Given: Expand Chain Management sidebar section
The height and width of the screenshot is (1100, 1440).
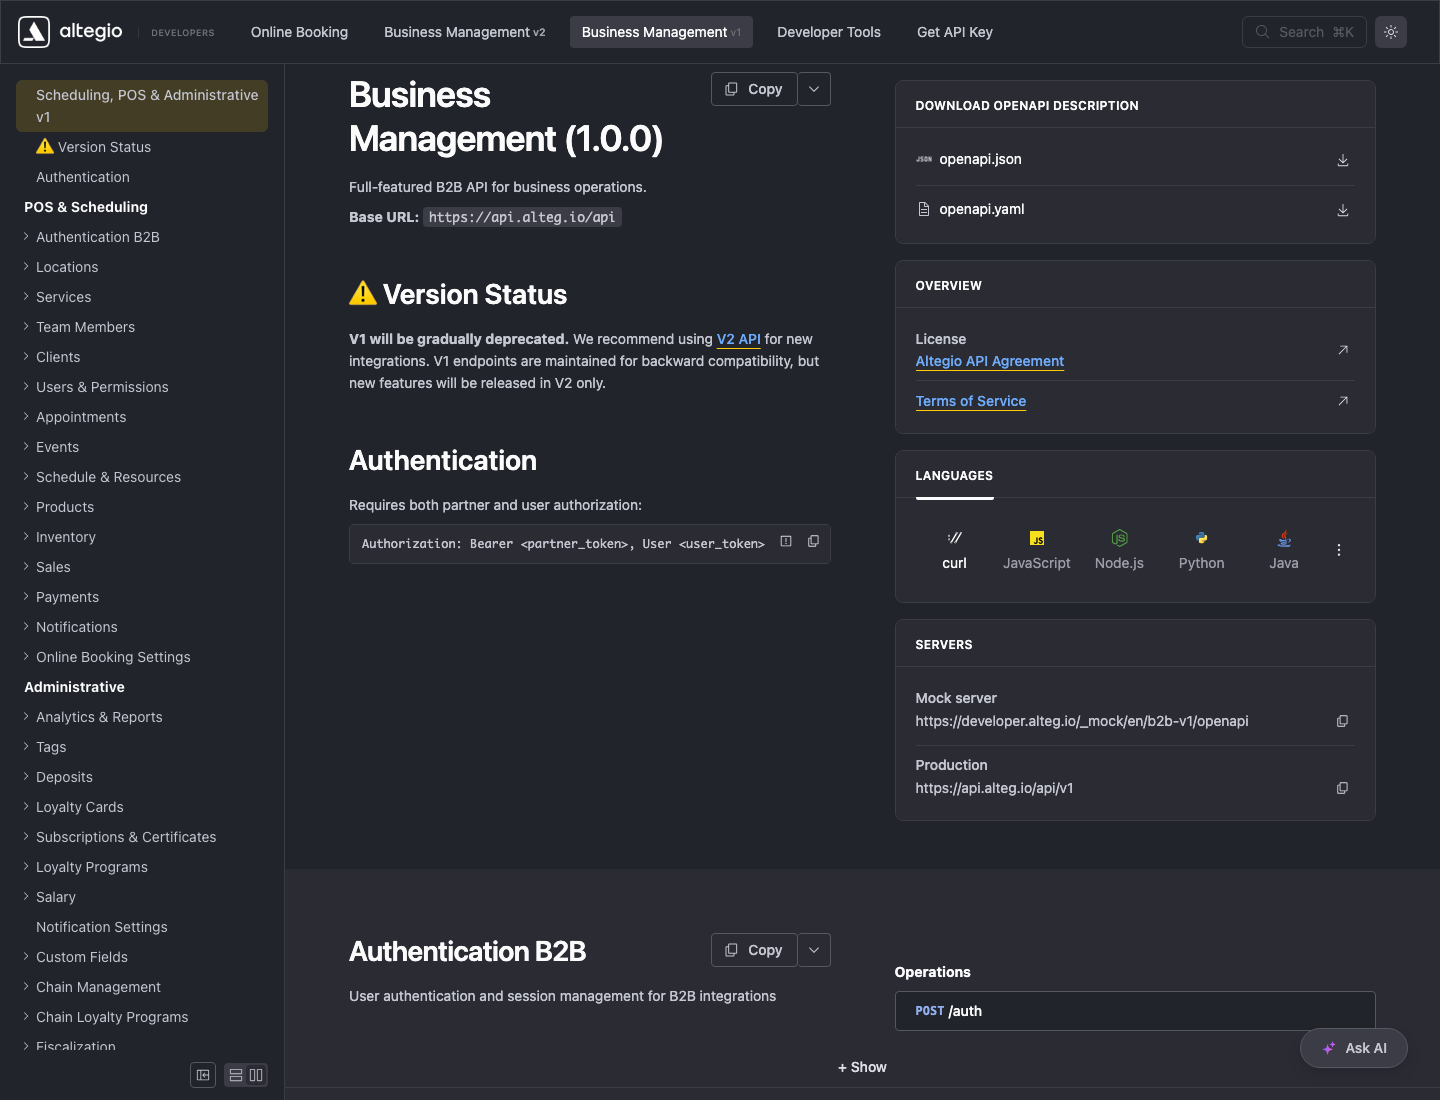Looking at the screenshot, I should coord(98,987).
